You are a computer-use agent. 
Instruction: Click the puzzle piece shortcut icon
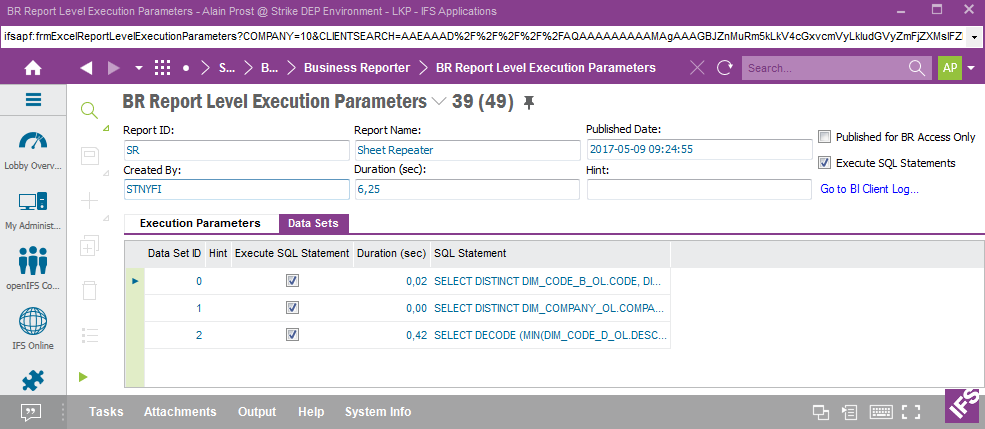point(33,381)
